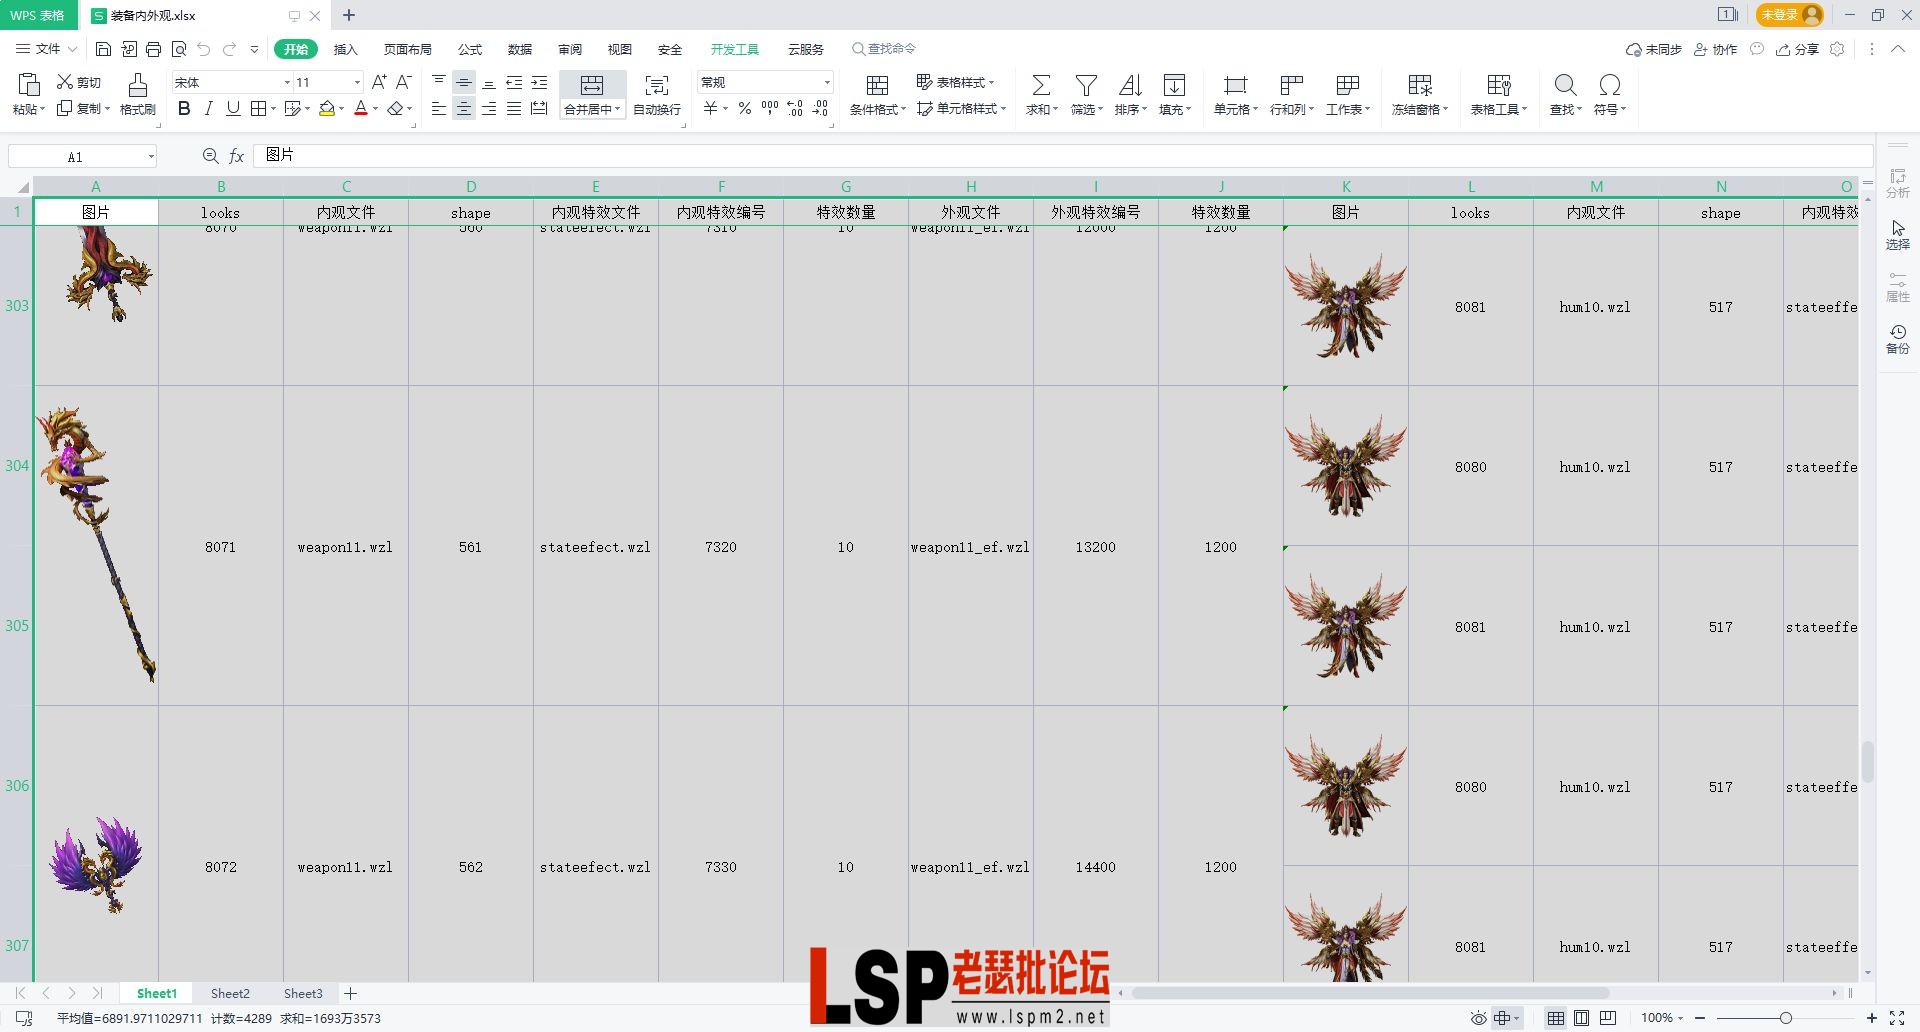Click the 未登录 login button
The image size is (1920, 1032).
coord(1790,15)
